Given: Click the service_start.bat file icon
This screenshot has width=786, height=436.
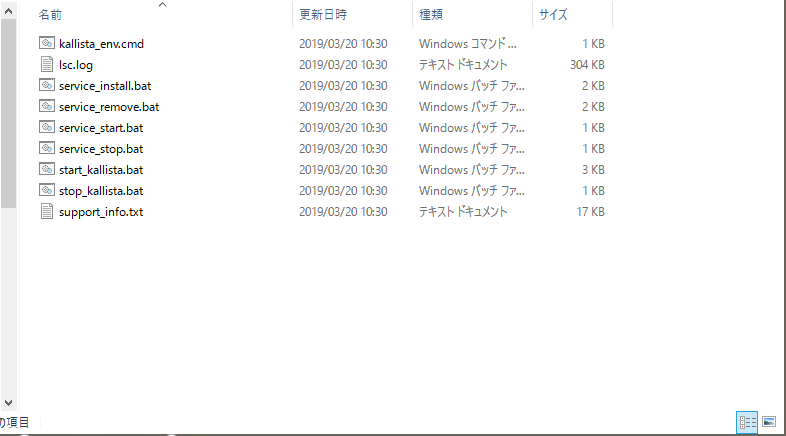Looking at the screenshot, I should click(47, 127).
